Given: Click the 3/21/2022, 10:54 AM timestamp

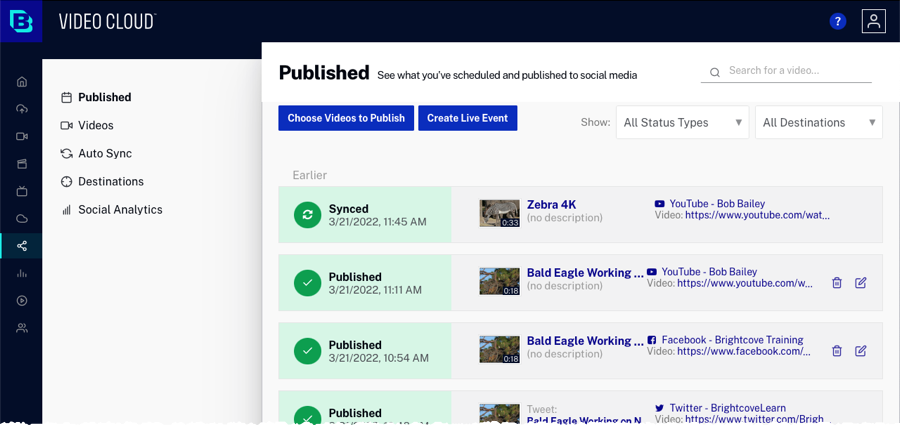Looking at the screenshot, I should (378, 358).
